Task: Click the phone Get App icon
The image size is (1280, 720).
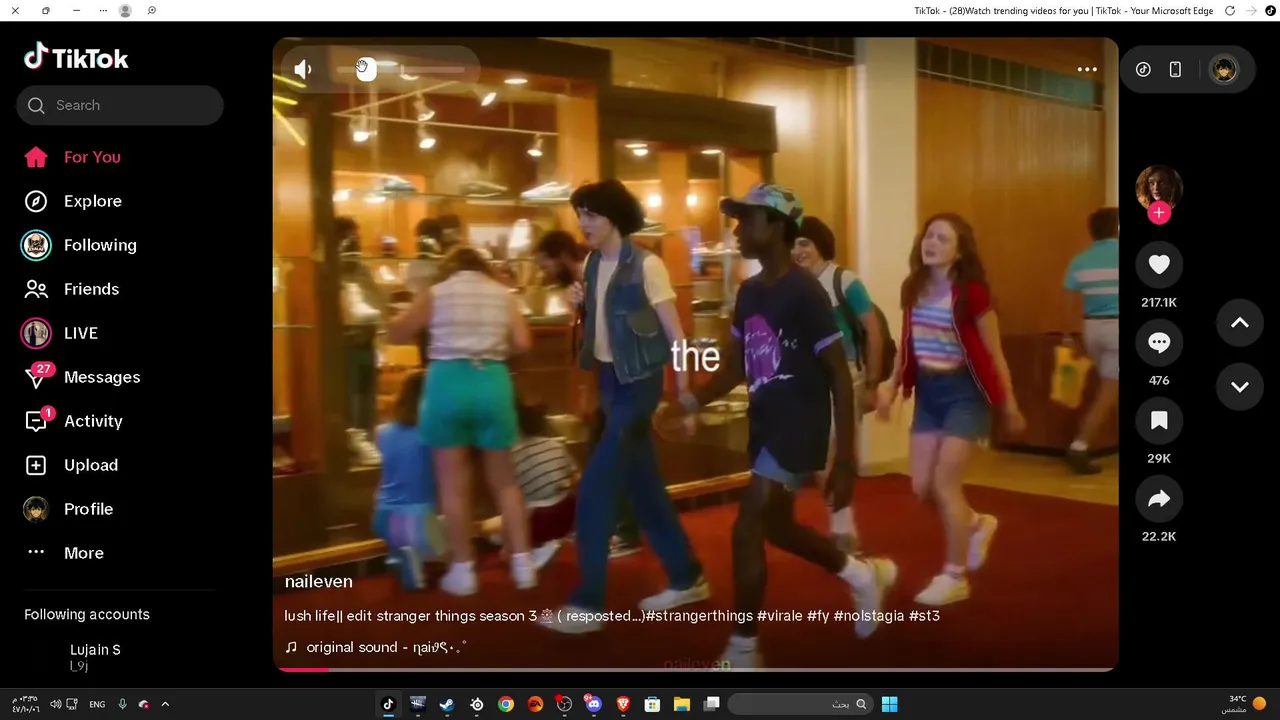Action: (x=1176, y=69)
